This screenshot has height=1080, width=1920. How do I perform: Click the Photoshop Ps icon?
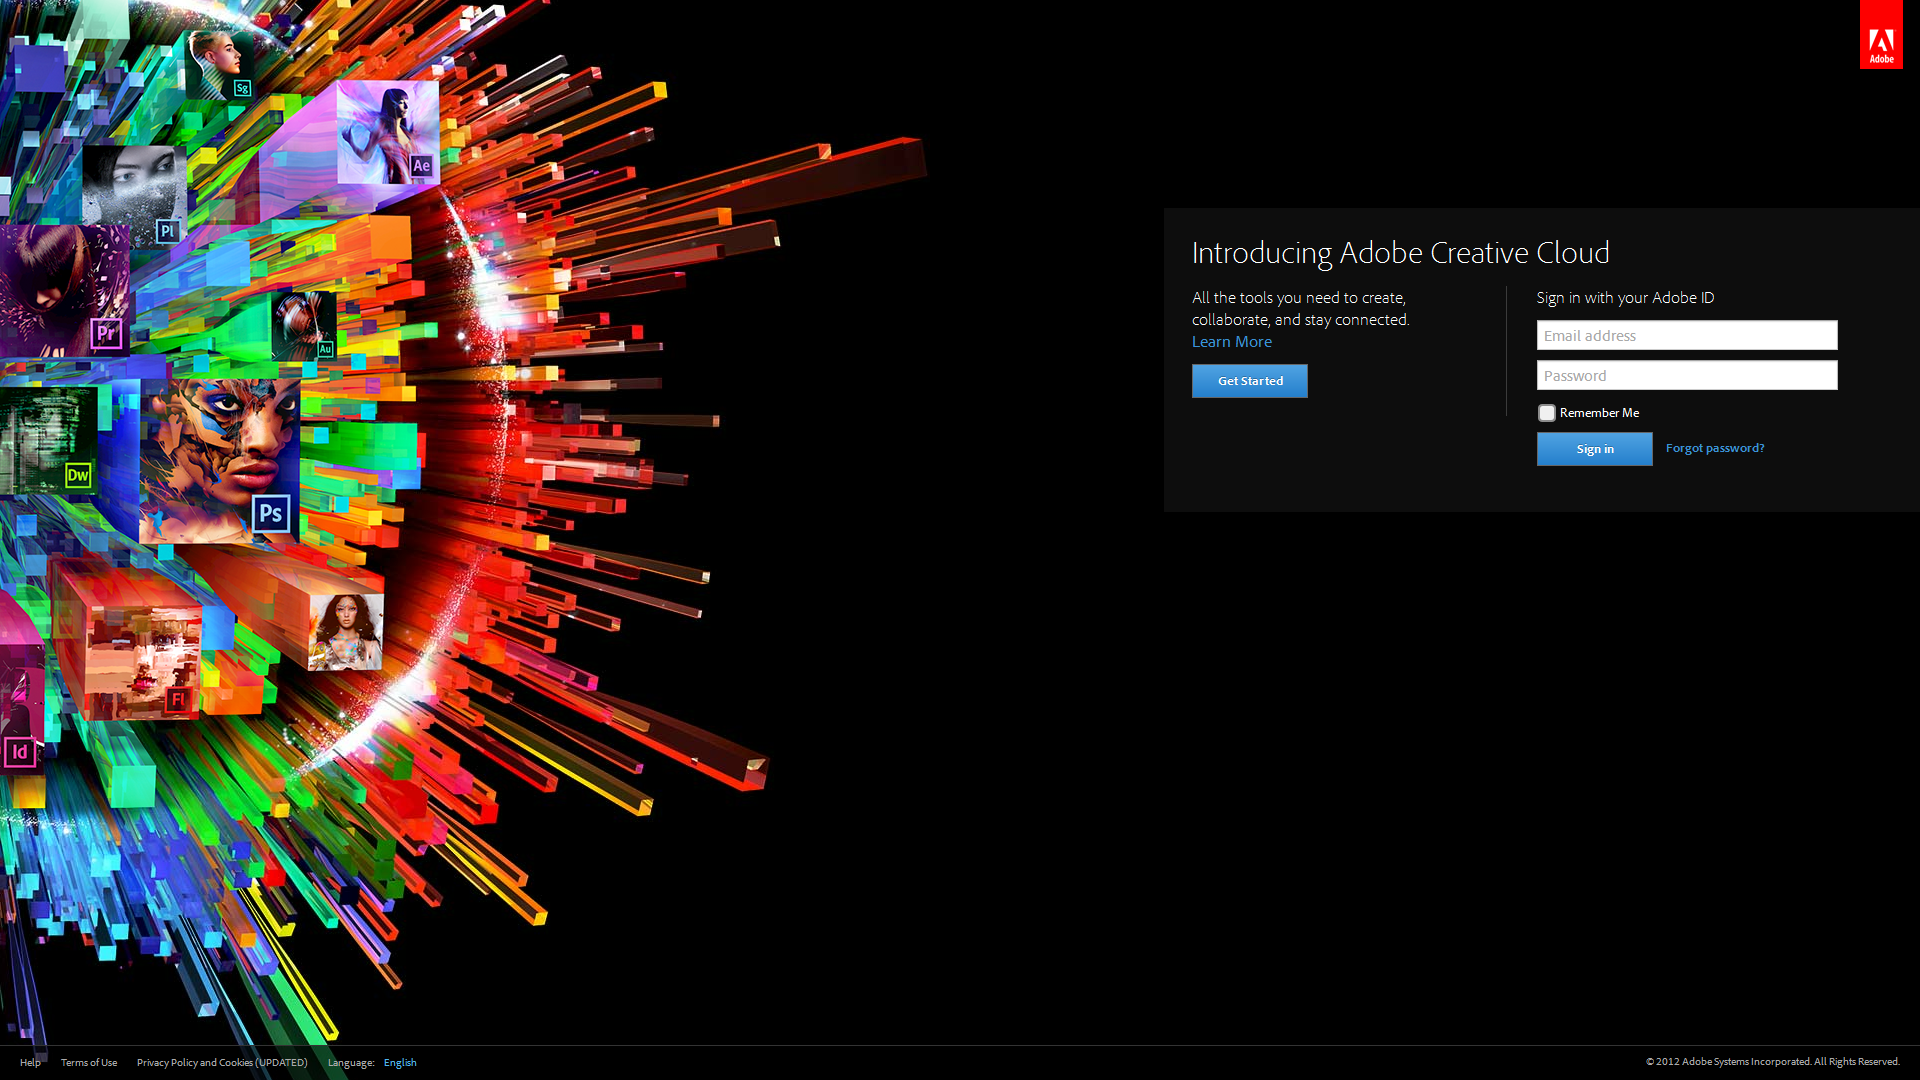[270, 514]
